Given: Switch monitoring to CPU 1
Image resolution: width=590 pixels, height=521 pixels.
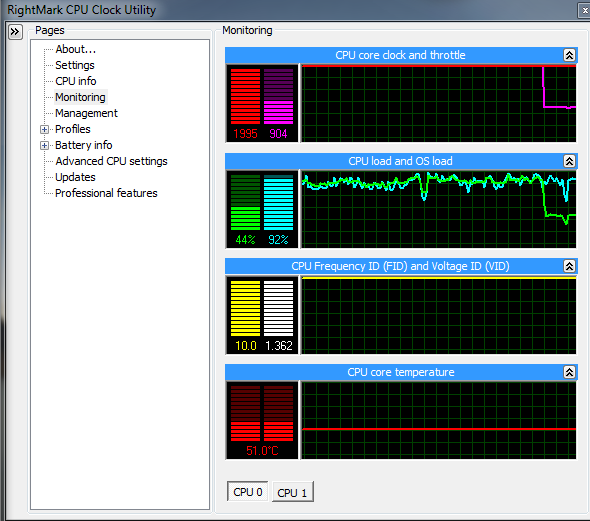Looking at the screenshot, I should pos(292,492).
